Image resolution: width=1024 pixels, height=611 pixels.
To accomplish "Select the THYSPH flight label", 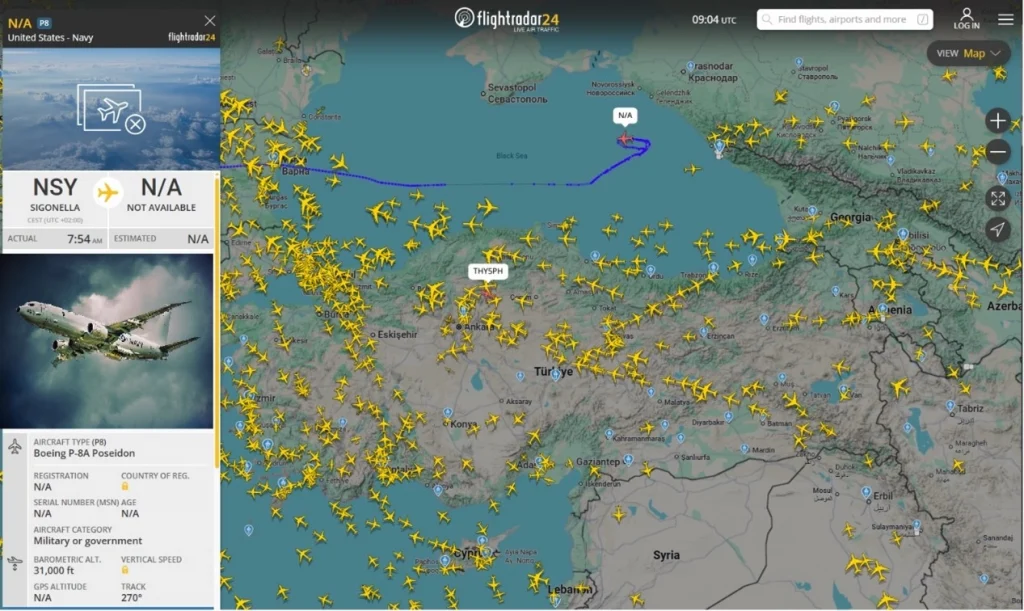I will coord(489,271).
